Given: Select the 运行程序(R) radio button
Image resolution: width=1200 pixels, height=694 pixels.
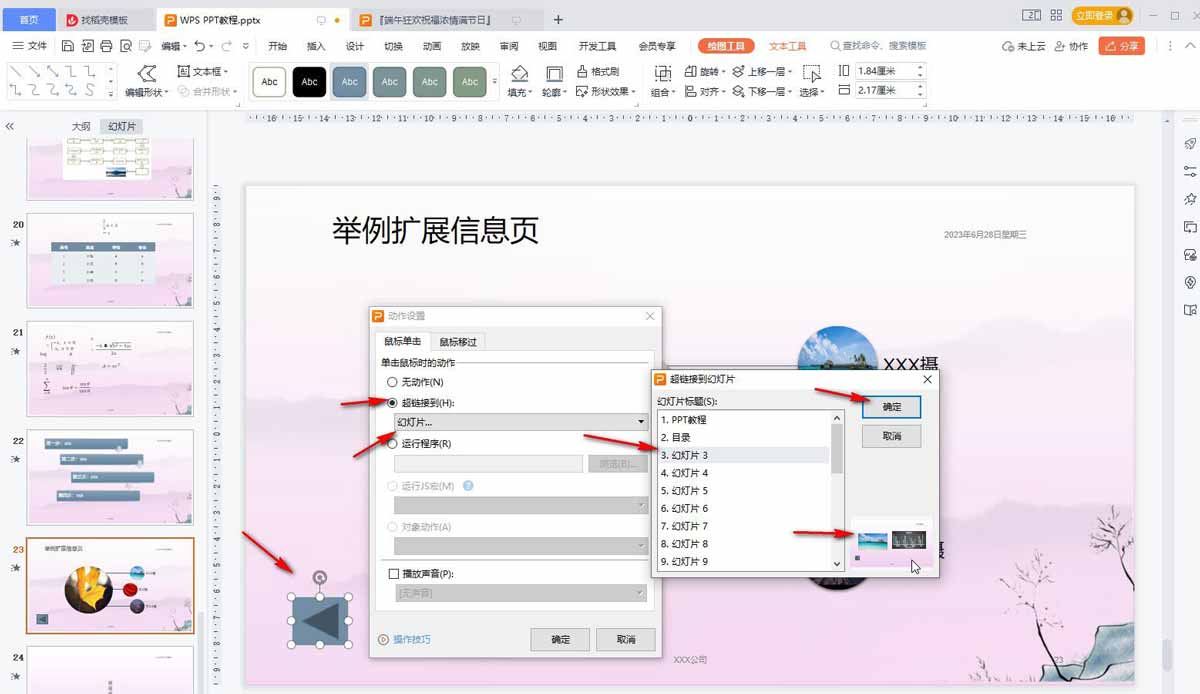Looking at the screenshot, I should 392,443.
